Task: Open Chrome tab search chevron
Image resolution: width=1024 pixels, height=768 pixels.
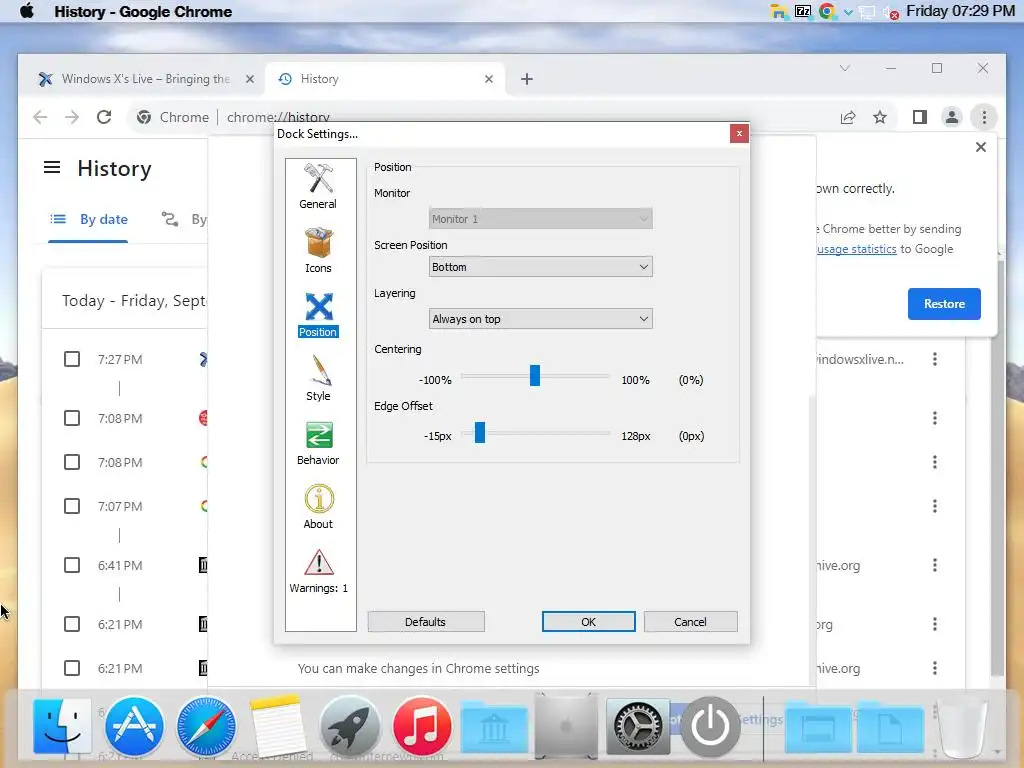Action: (x=844, y=68)
